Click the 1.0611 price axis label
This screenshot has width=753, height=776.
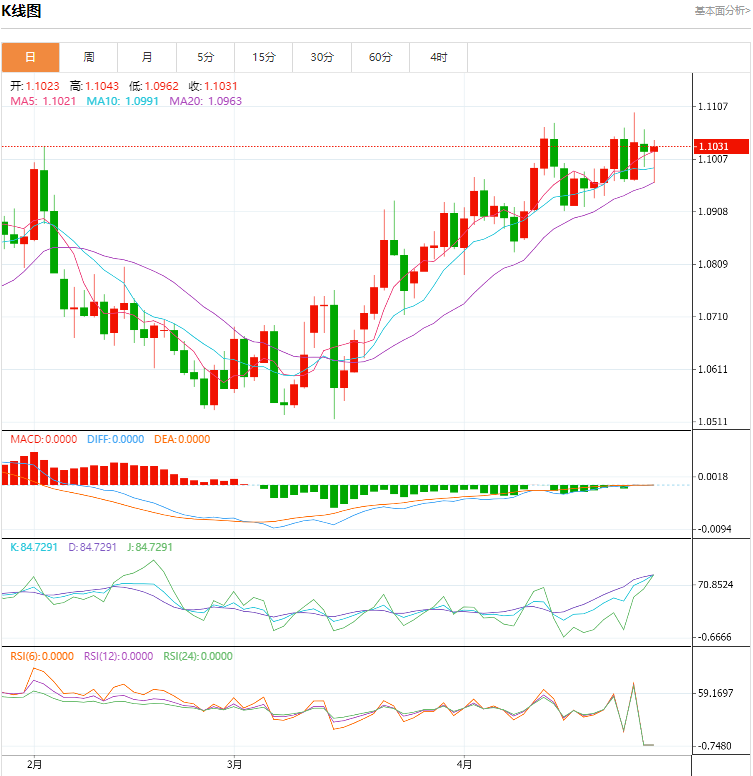tap(713, 369)
